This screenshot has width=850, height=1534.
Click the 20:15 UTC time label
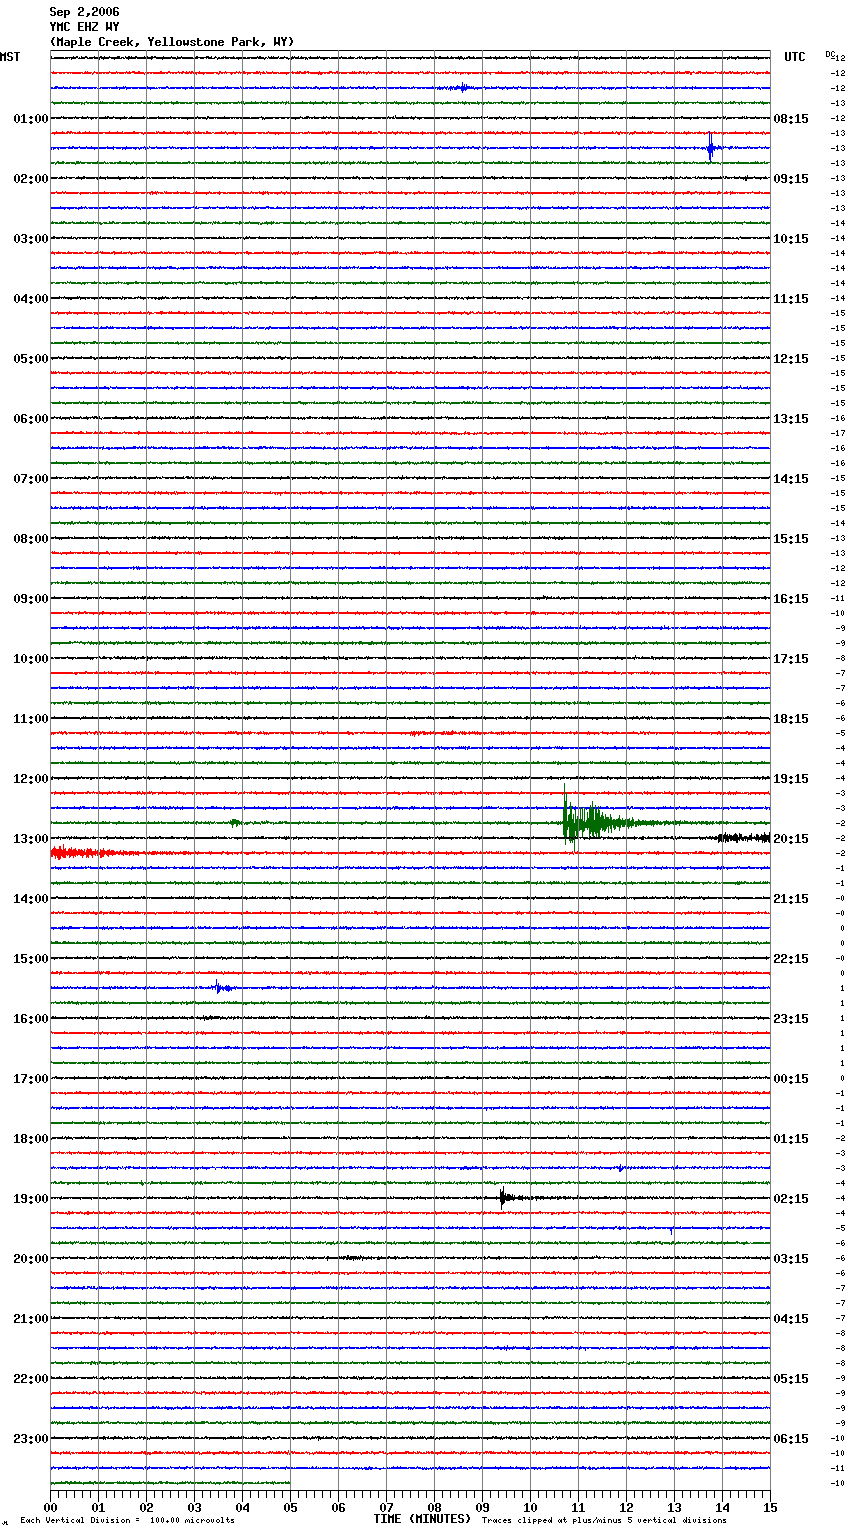[791, 839]
